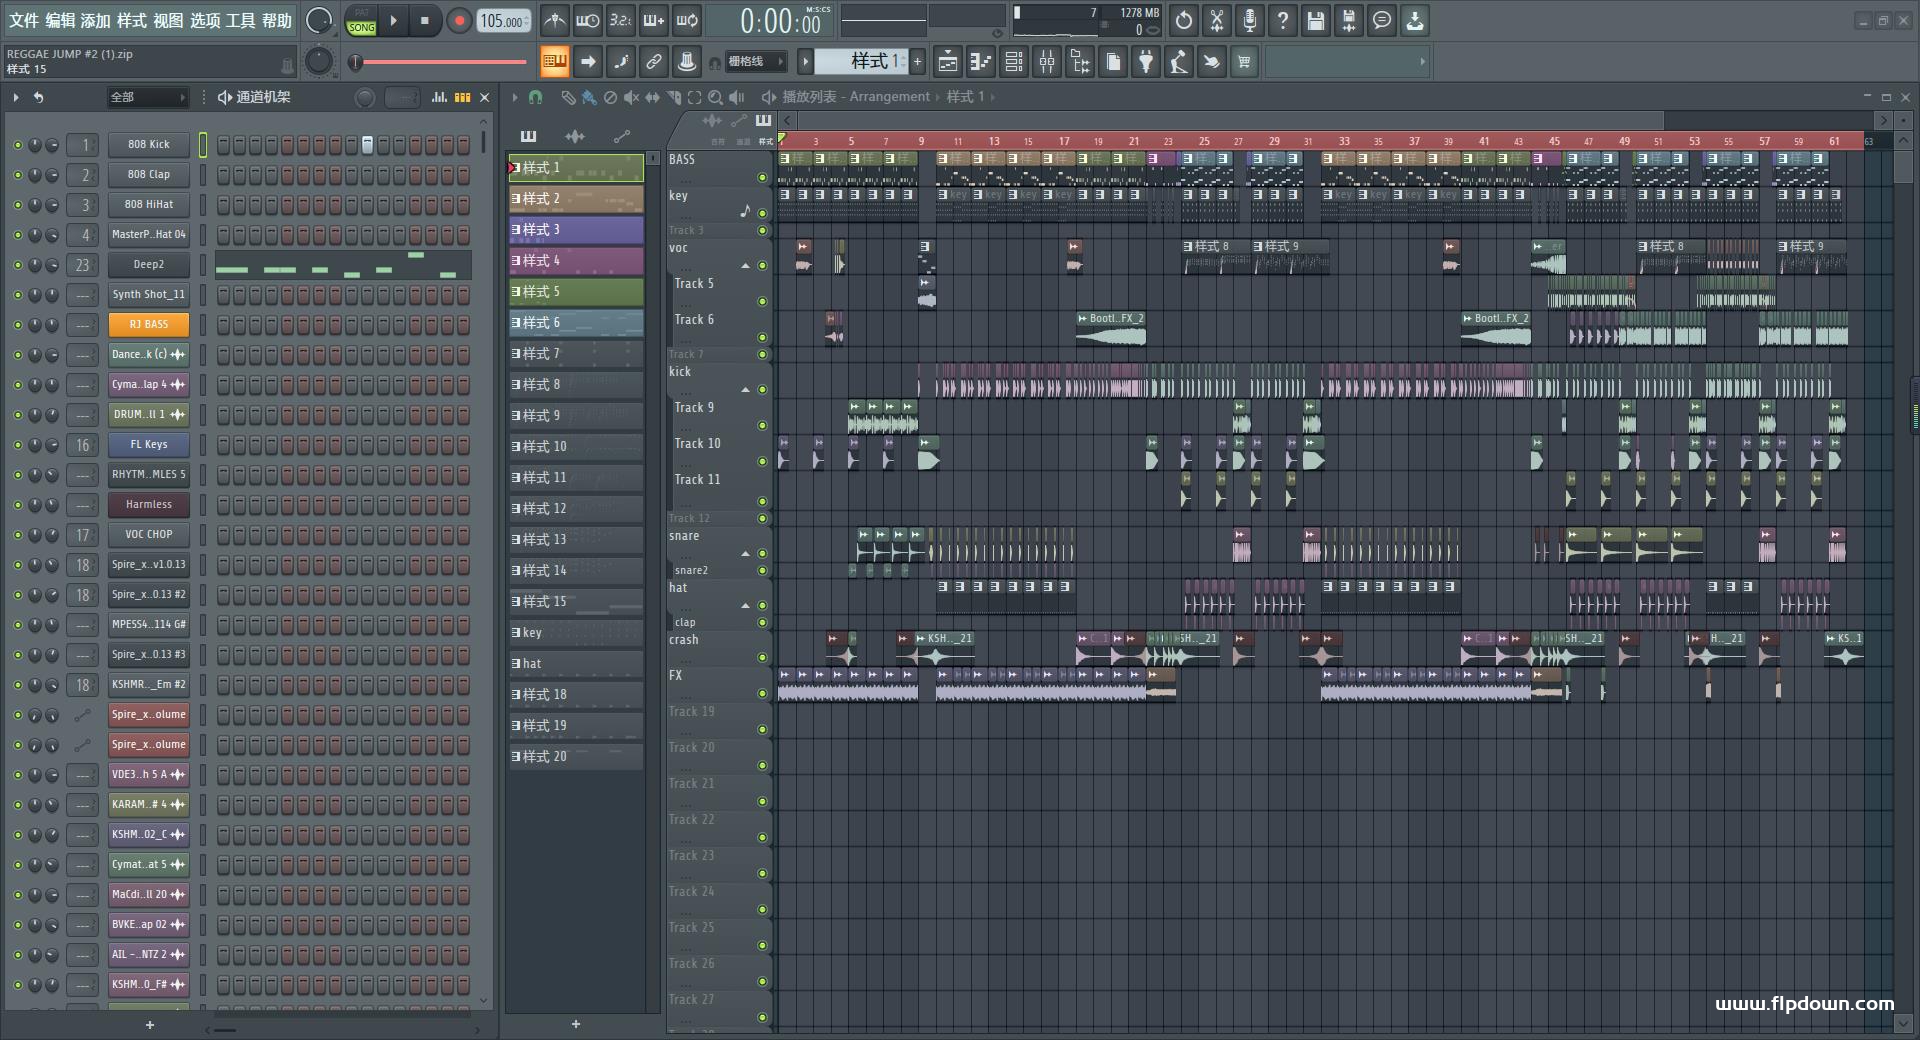The height and width of the screenshot is (1040, 1920).
Task: Open help question mark icon
Action: [1283, 20]
